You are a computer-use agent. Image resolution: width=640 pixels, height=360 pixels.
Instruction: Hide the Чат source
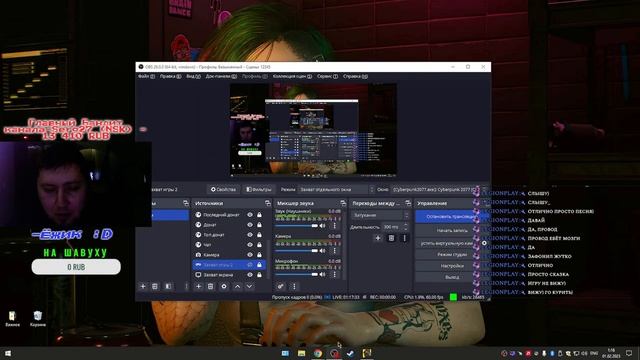[250, 244]
